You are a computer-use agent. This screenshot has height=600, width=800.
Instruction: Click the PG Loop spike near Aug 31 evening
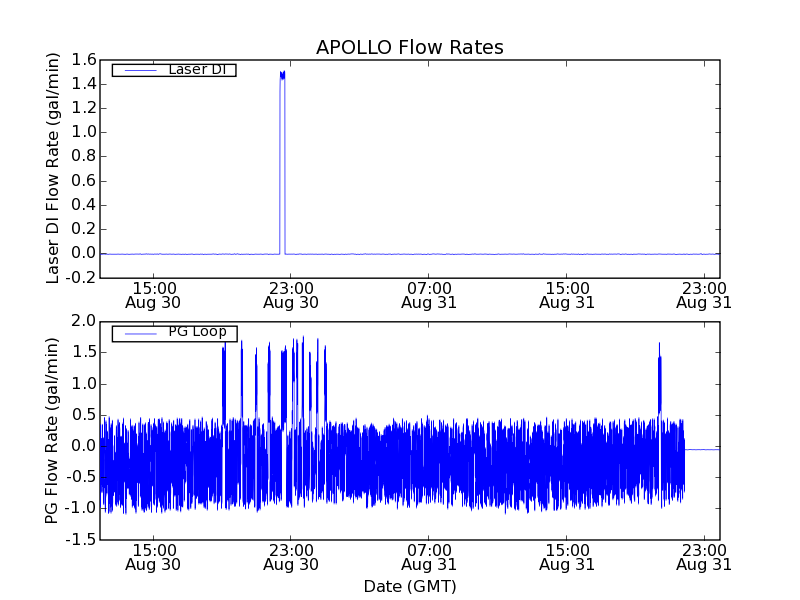pos(660,378)
